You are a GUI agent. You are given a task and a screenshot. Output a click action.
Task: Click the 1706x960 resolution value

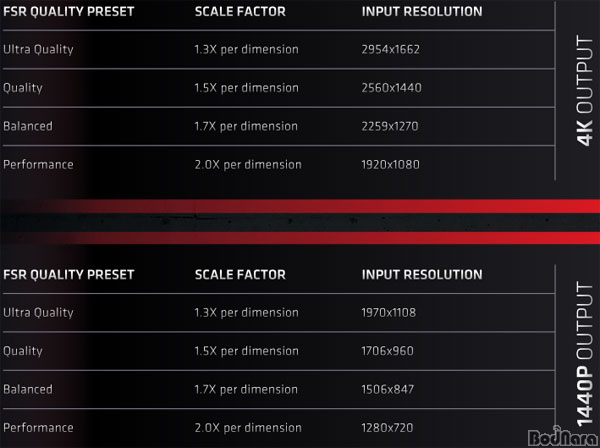pos(387,351)
